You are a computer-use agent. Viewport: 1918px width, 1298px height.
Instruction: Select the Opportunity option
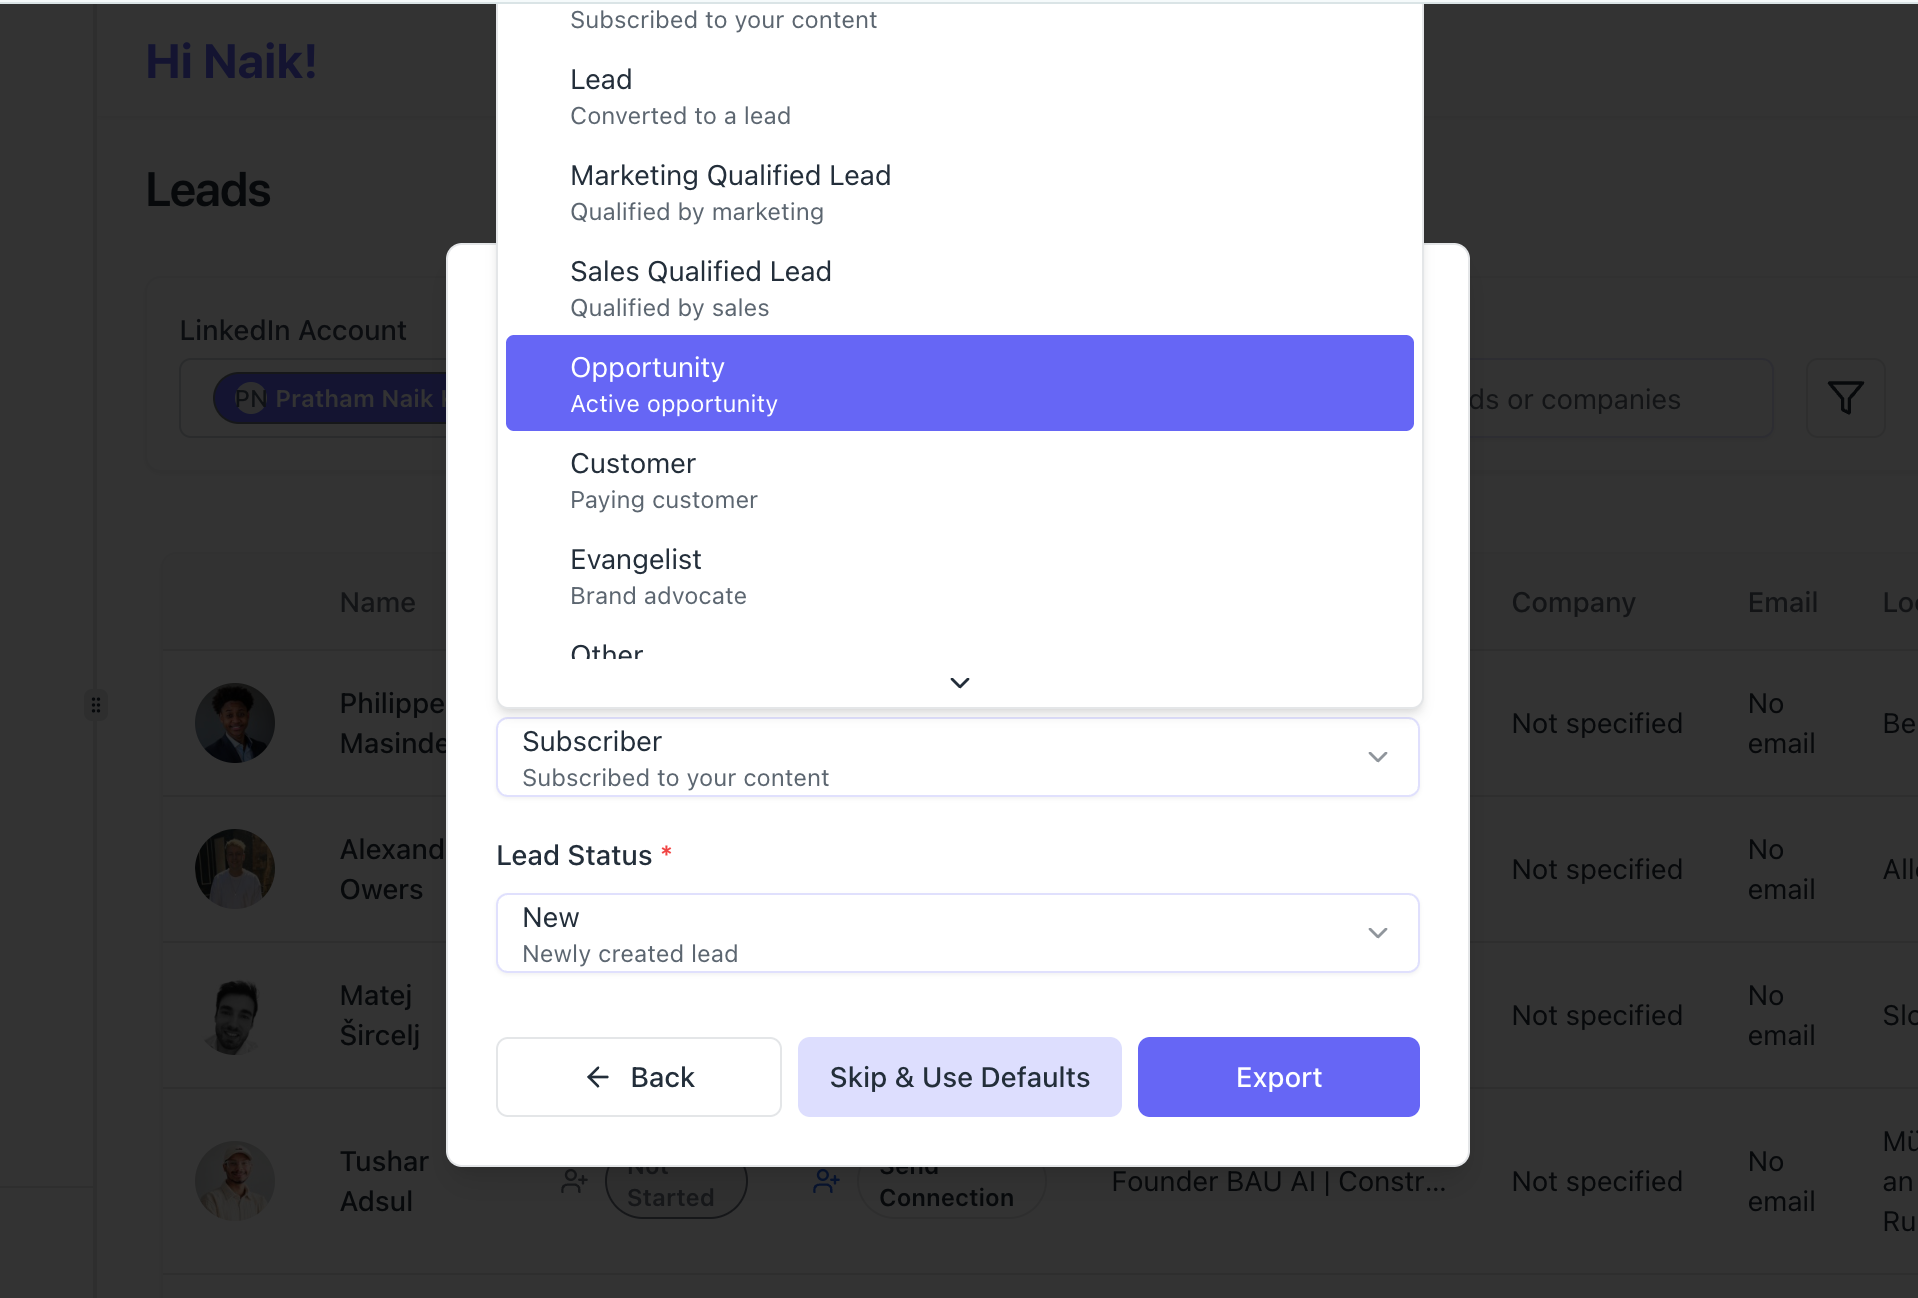[959, 384]
